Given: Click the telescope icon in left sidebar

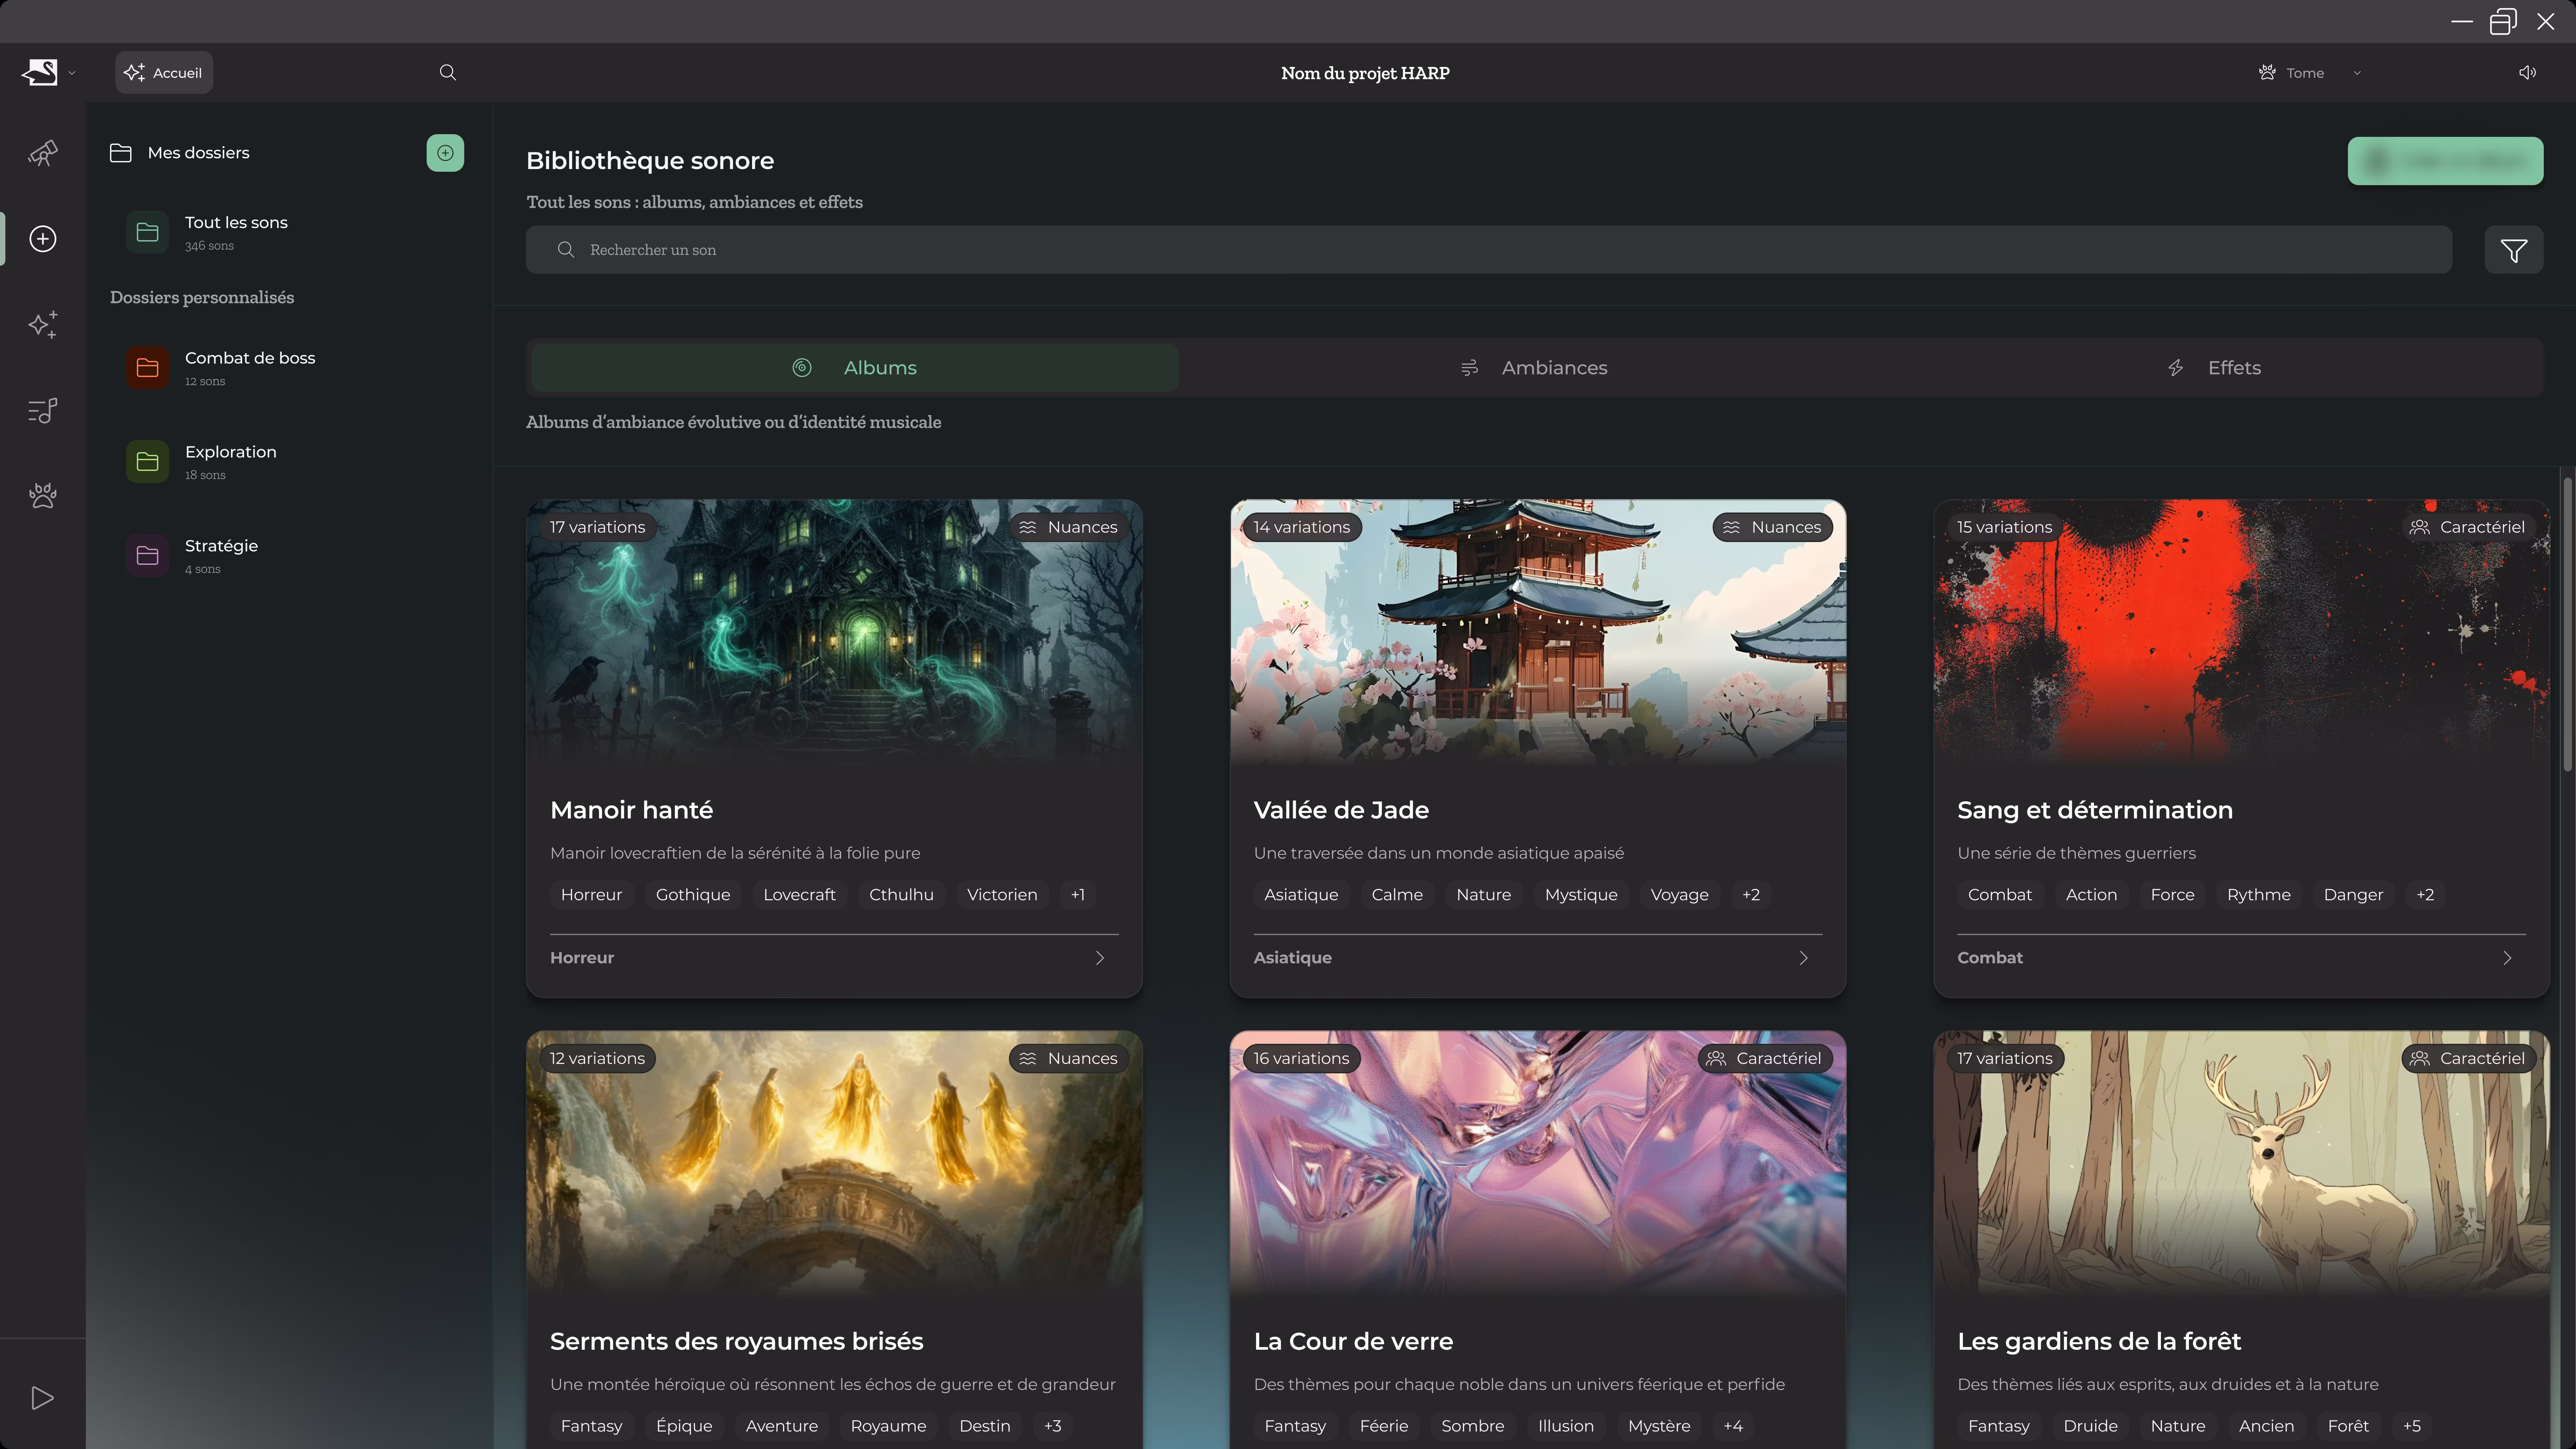Looking at the screenshot, I should (x=42, y=153).
